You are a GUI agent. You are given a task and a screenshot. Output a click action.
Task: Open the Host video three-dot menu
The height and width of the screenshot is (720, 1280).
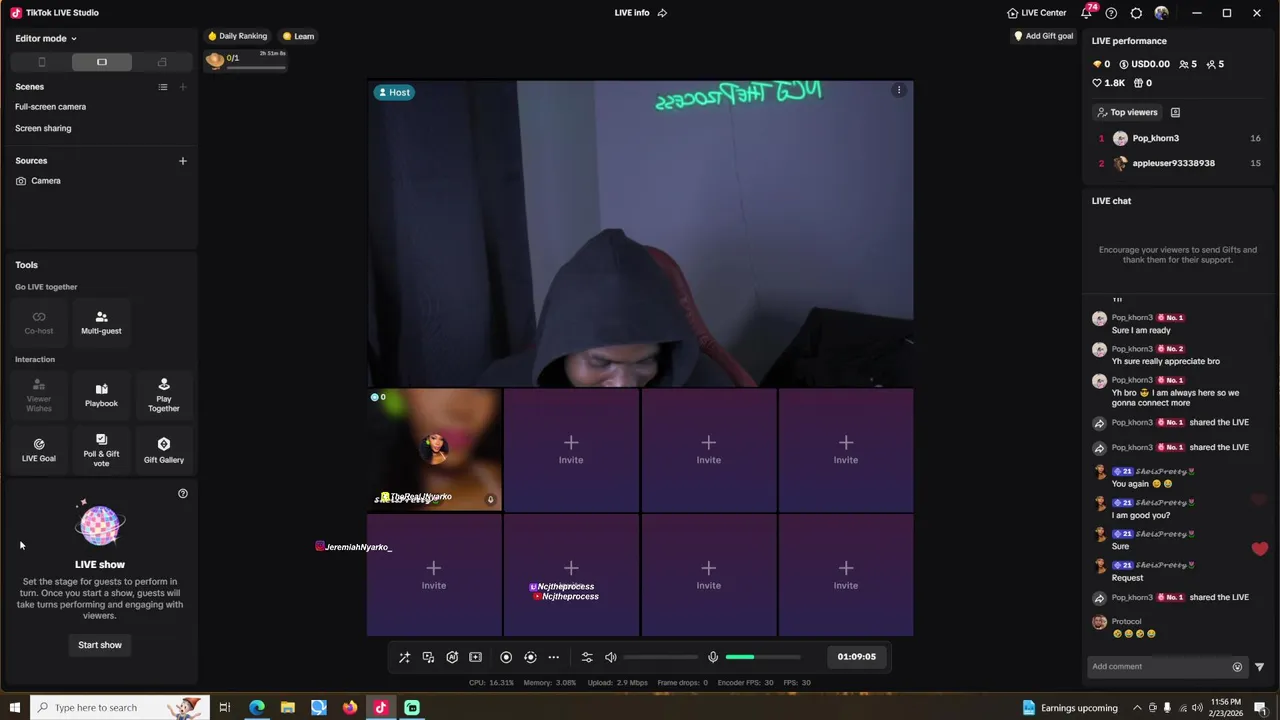click(899, 91)
